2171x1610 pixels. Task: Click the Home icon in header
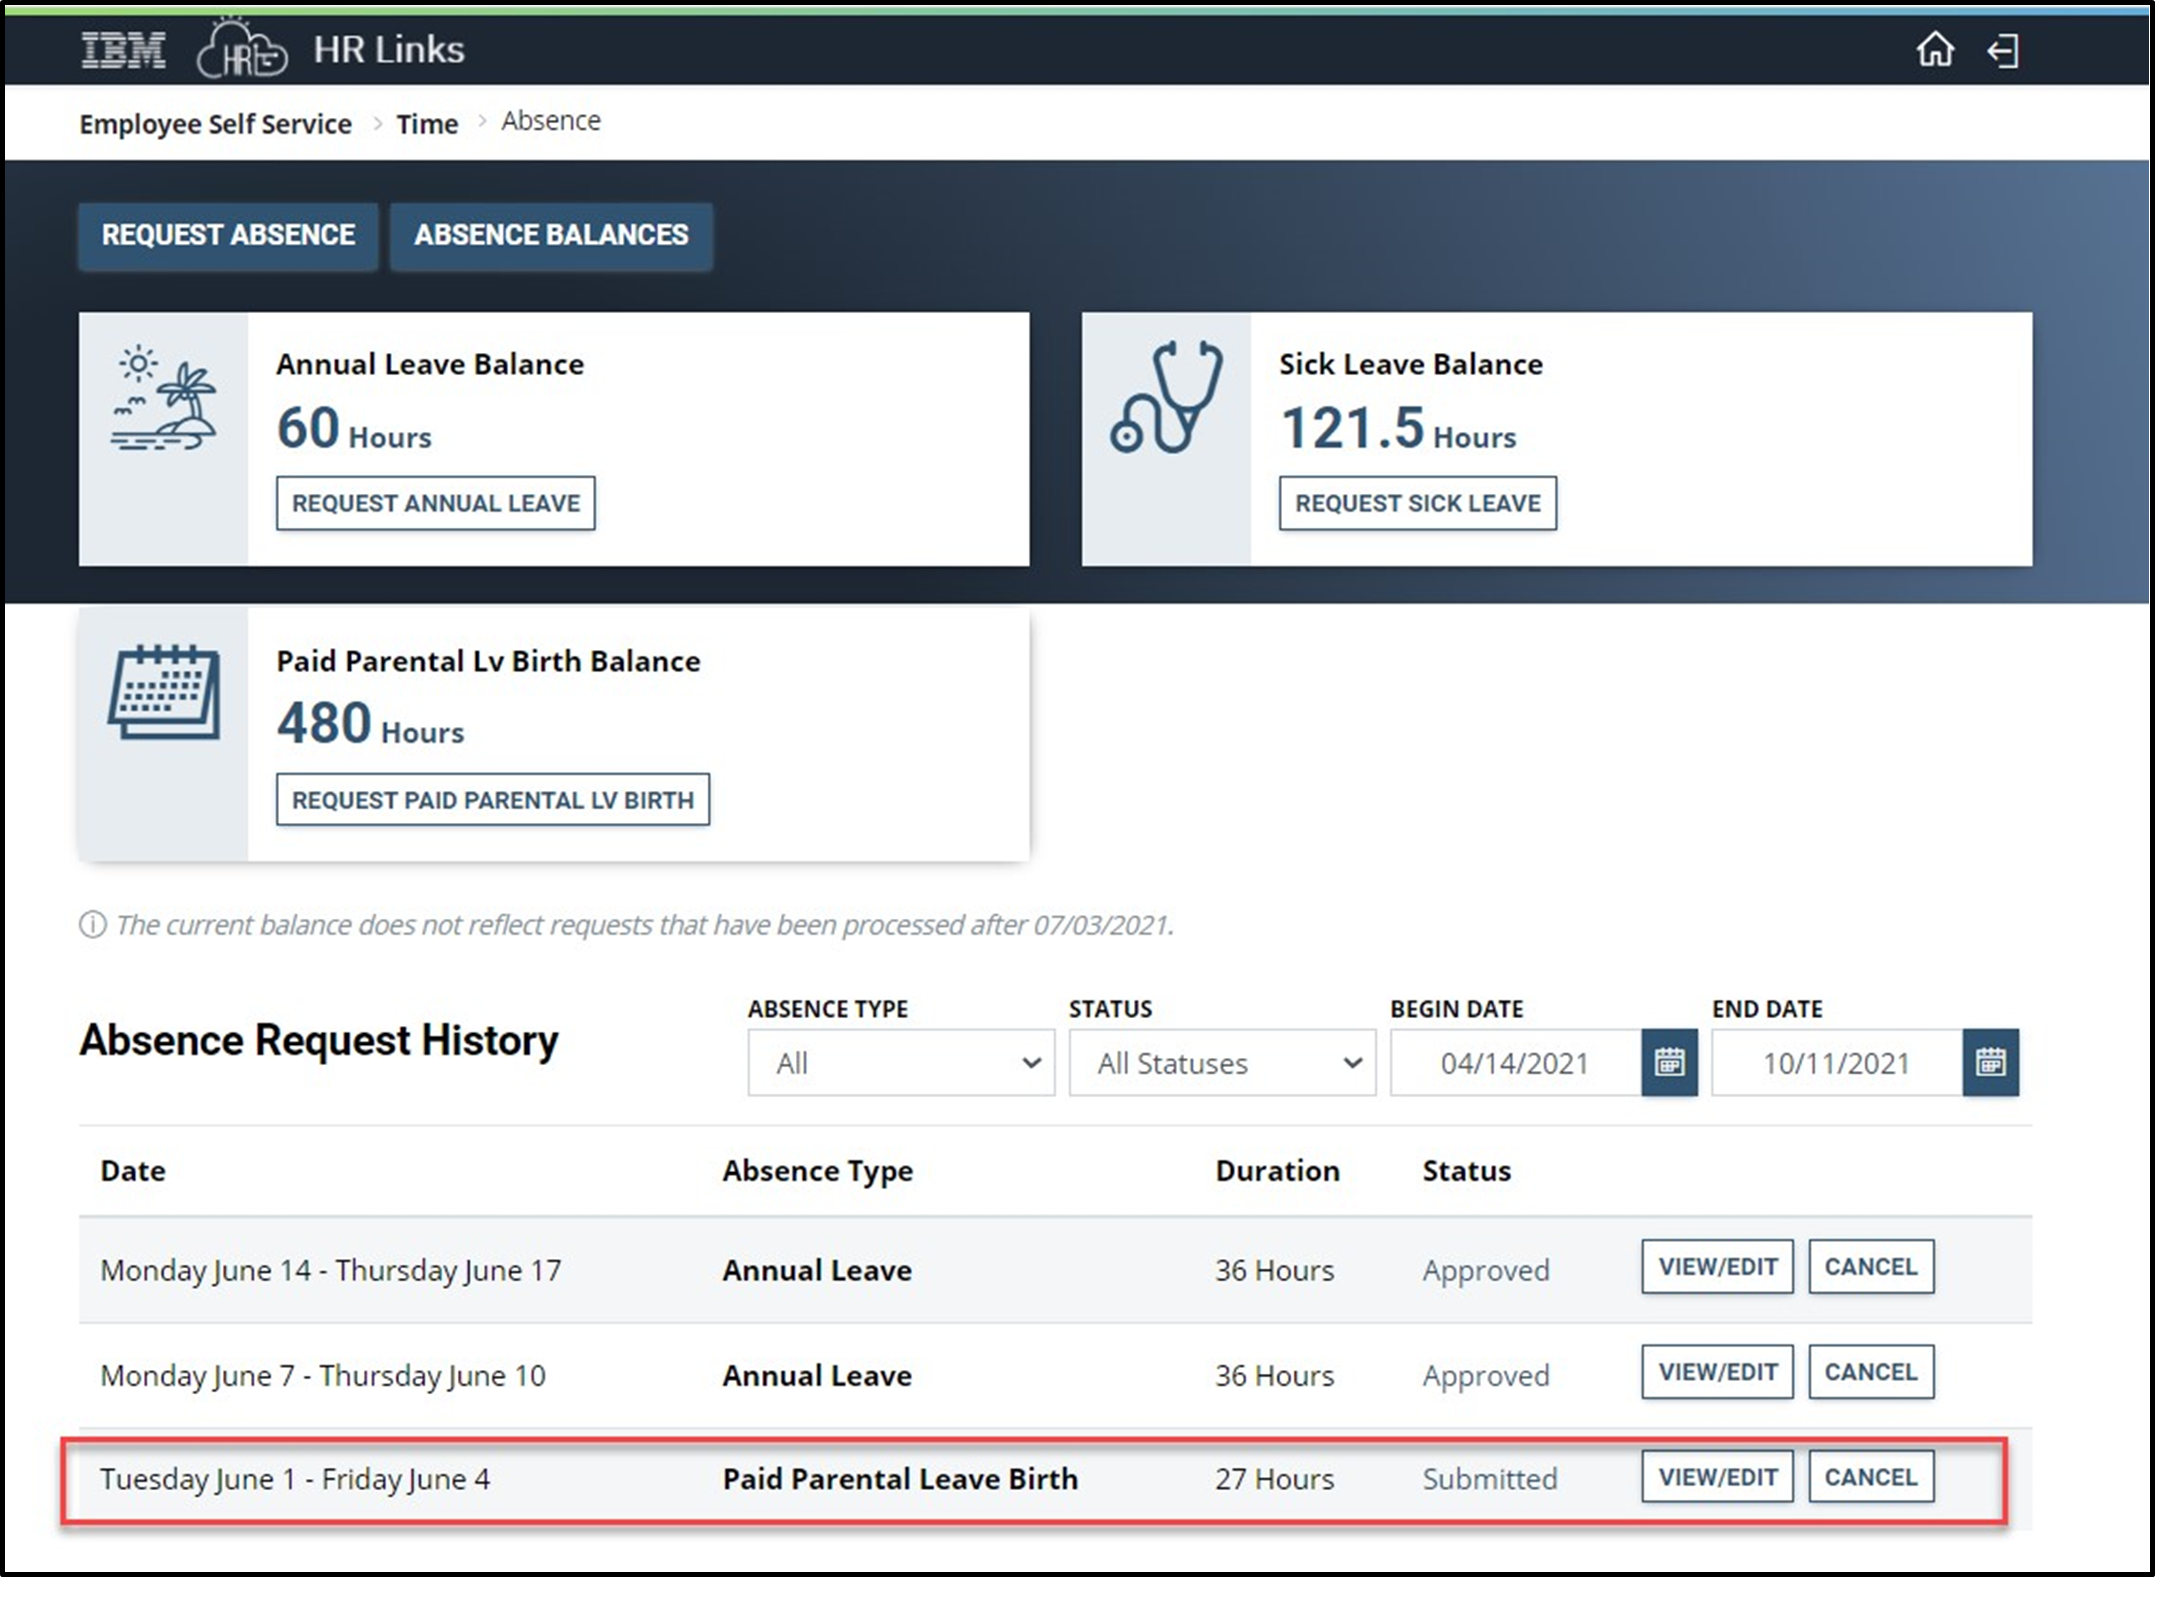click(x=1934, y=49)
